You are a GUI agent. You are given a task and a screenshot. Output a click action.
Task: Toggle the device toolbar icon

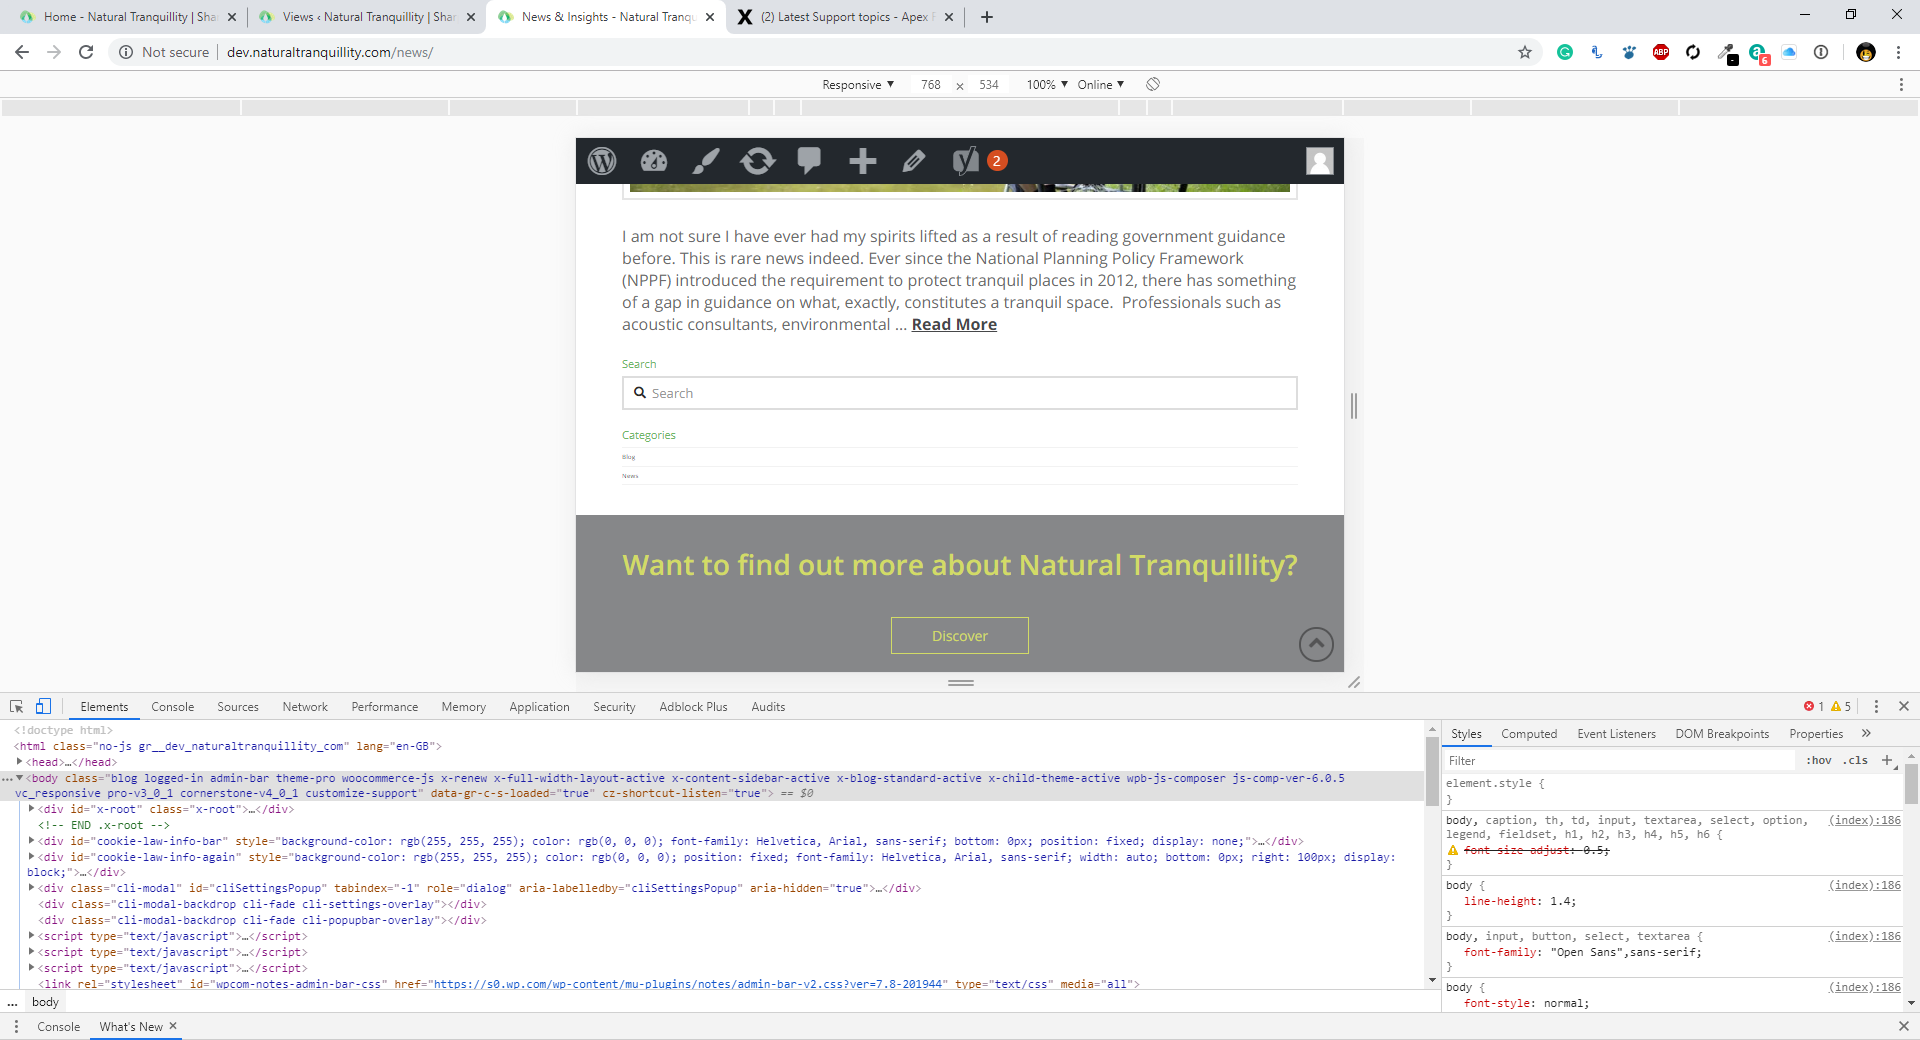(43, 707)
